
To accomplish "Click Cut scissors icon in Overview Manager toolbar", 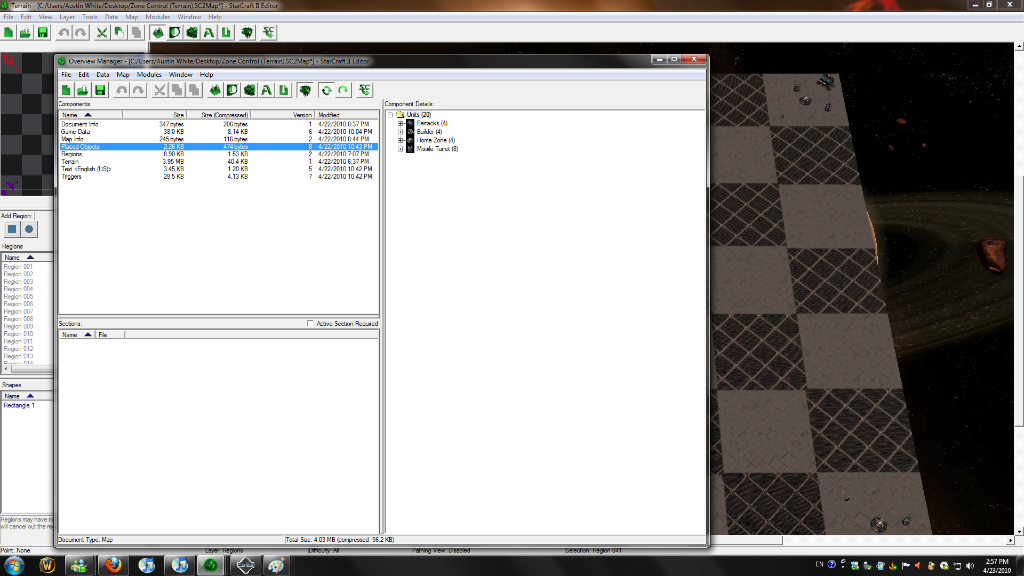I will click(159, 90).
